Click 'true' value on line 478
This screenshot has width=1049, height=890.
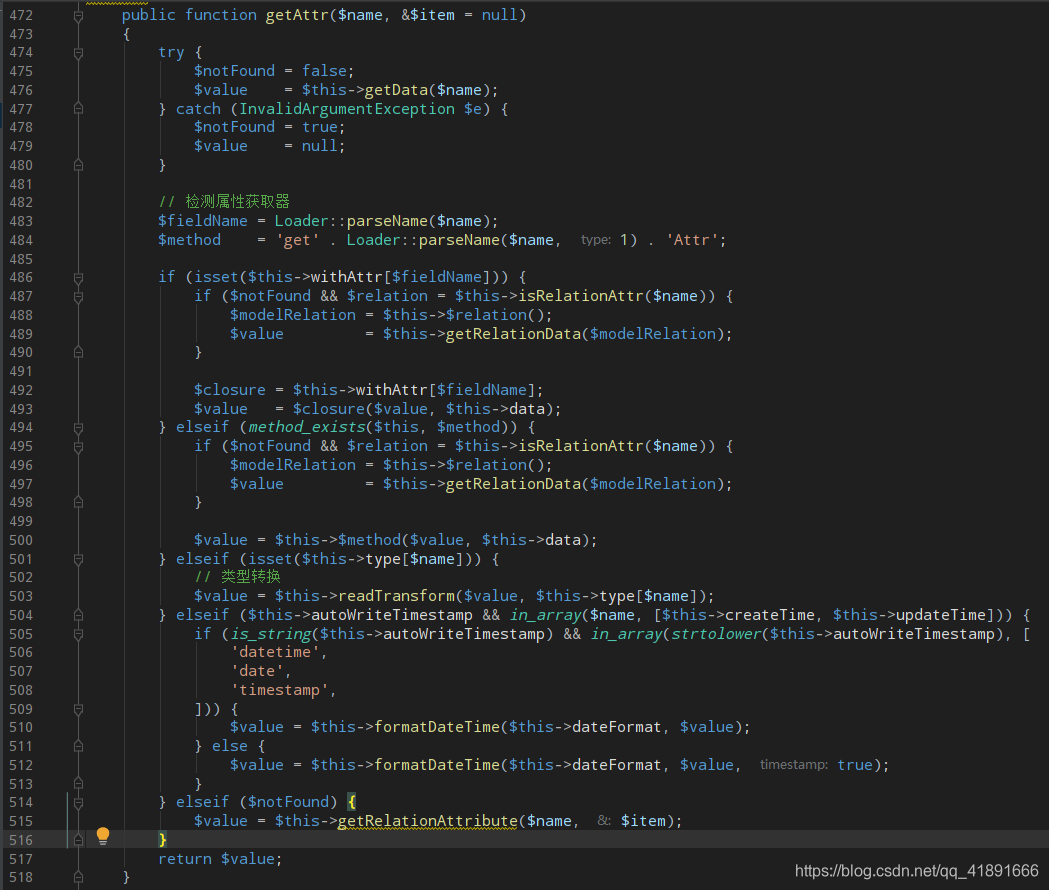coord(319,128)
